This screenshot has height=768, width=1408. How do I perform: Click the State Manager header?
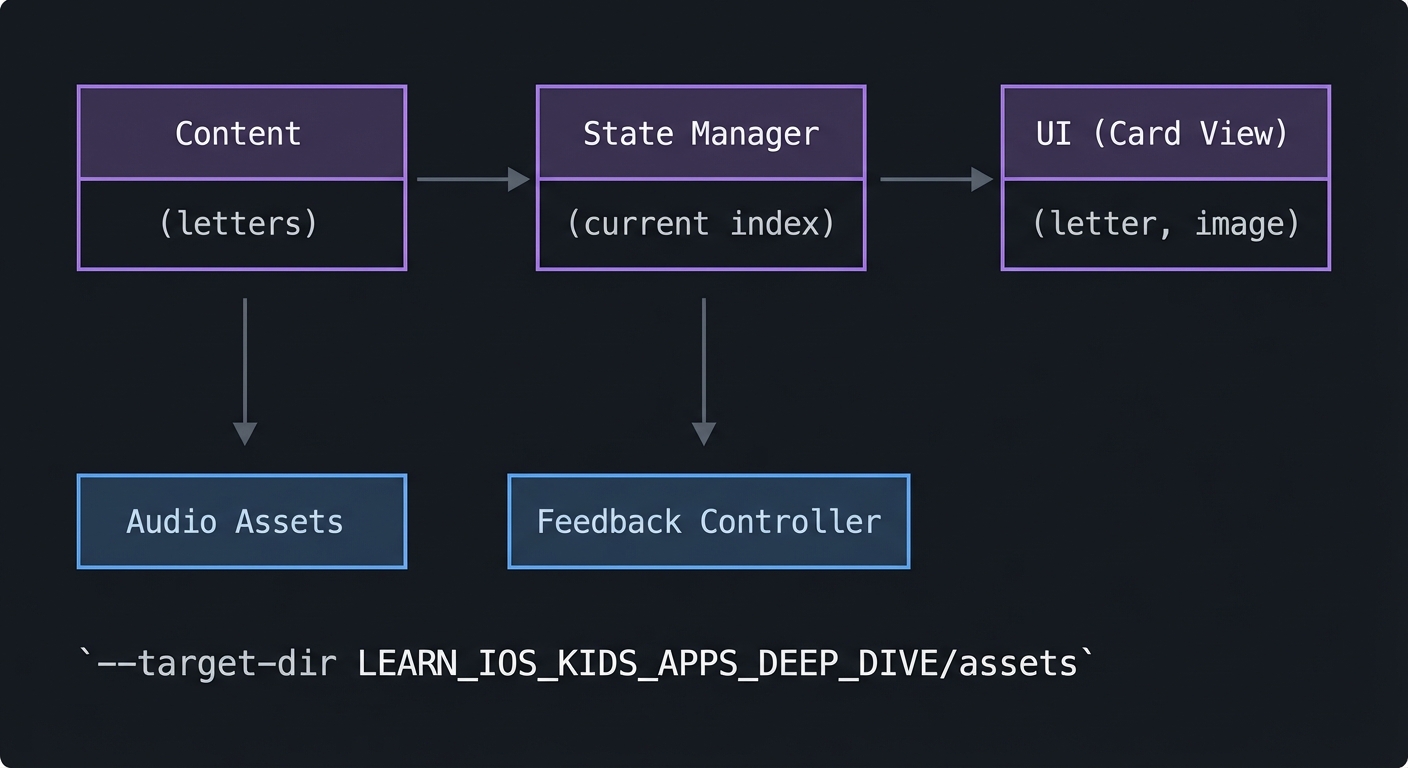click(700, 133)
